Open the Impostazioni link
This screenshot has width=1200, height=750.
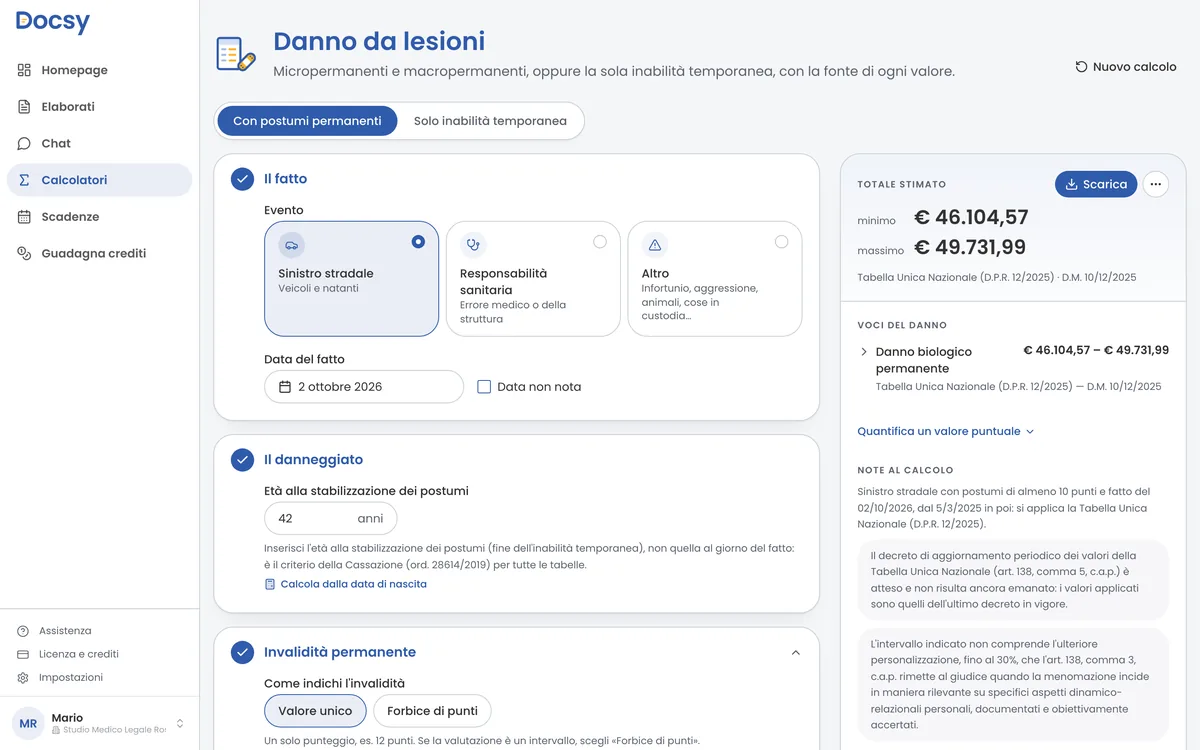[71, 677]
